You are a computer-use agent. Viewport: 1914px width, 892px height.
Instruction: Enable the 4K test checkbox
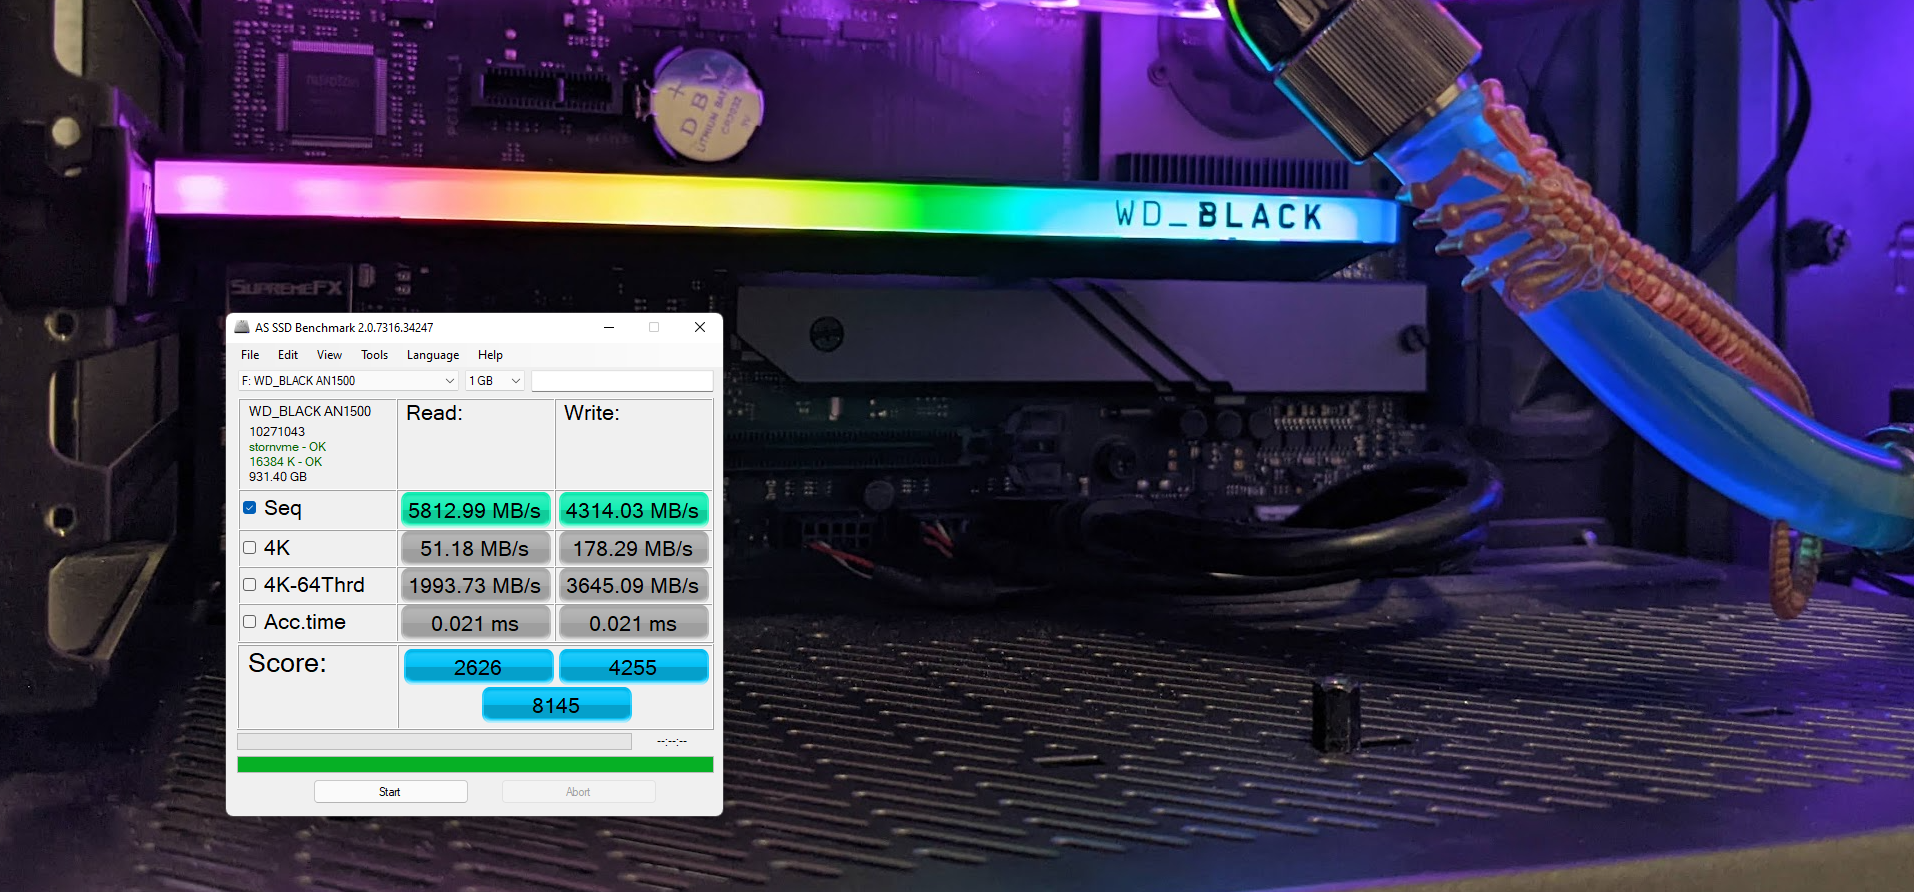pyautogui.click(x=250, y=548)
